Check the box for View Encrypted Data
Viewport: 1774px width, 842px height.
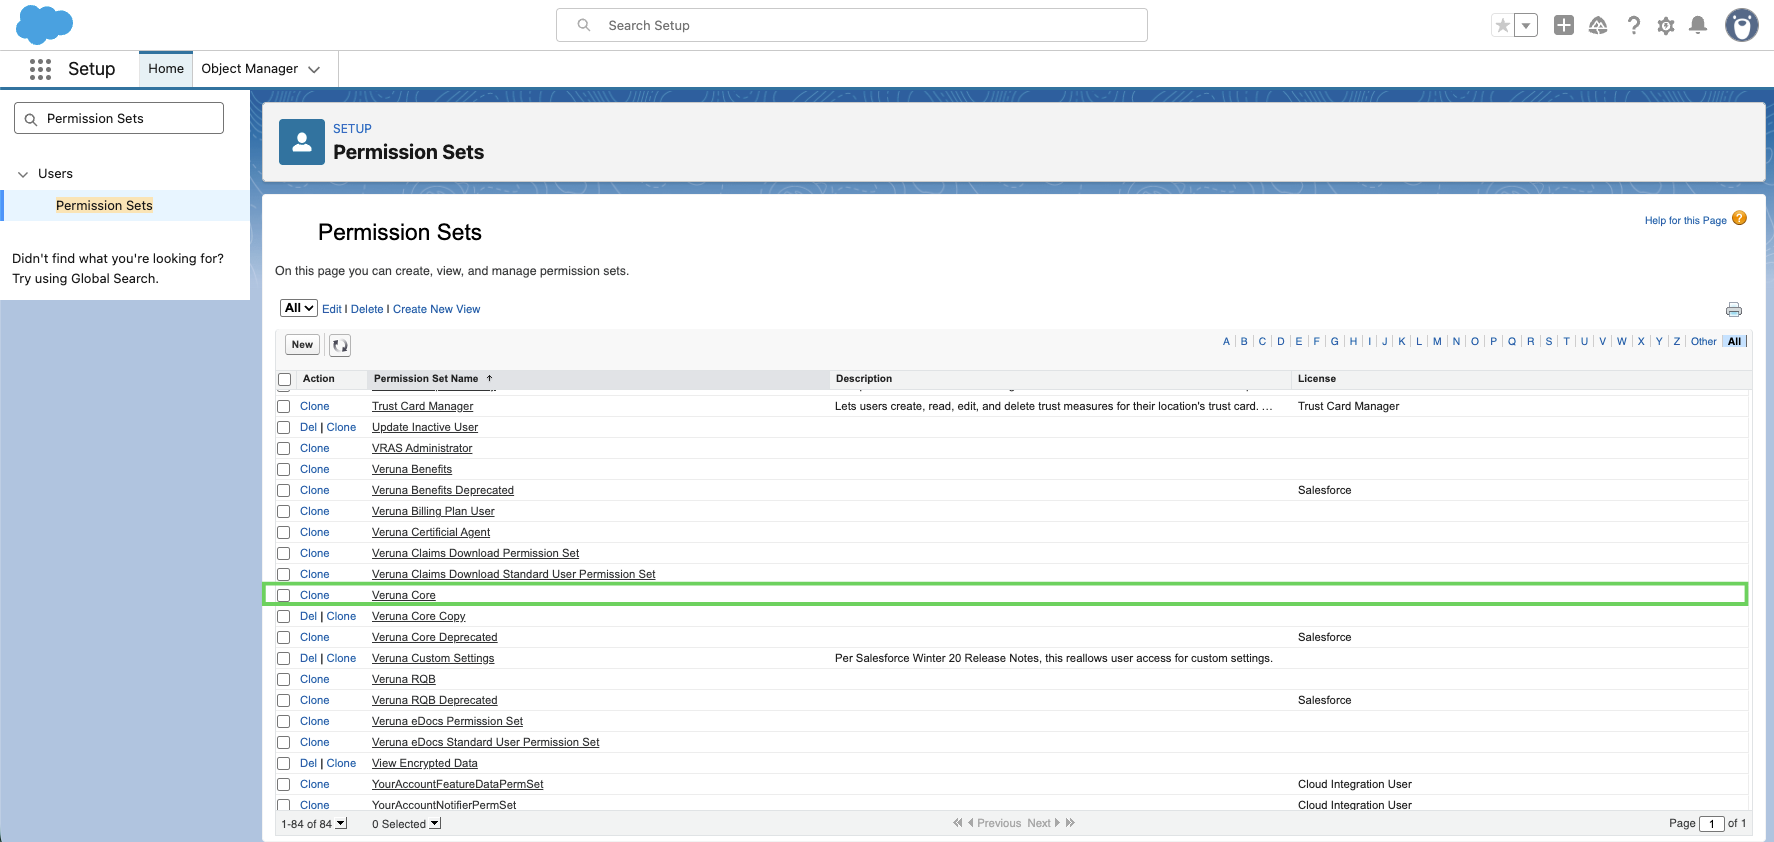[x=284, y=764]
